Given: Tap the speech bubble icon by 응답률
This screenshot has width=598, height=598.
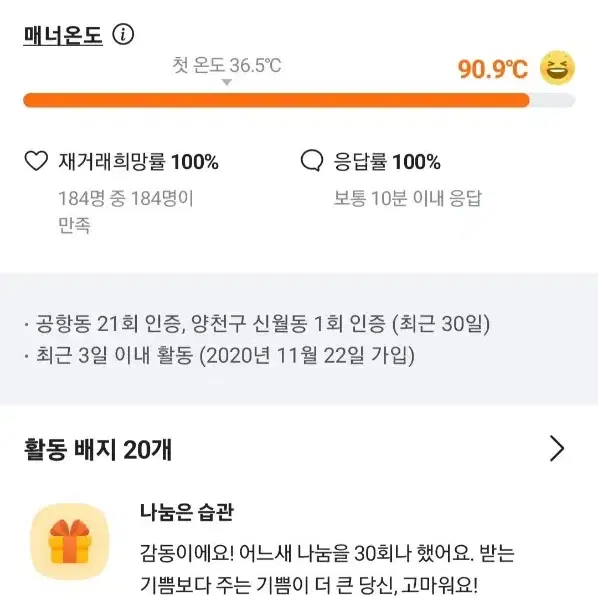Looking at the screenshot, I should tap(312, 161).
